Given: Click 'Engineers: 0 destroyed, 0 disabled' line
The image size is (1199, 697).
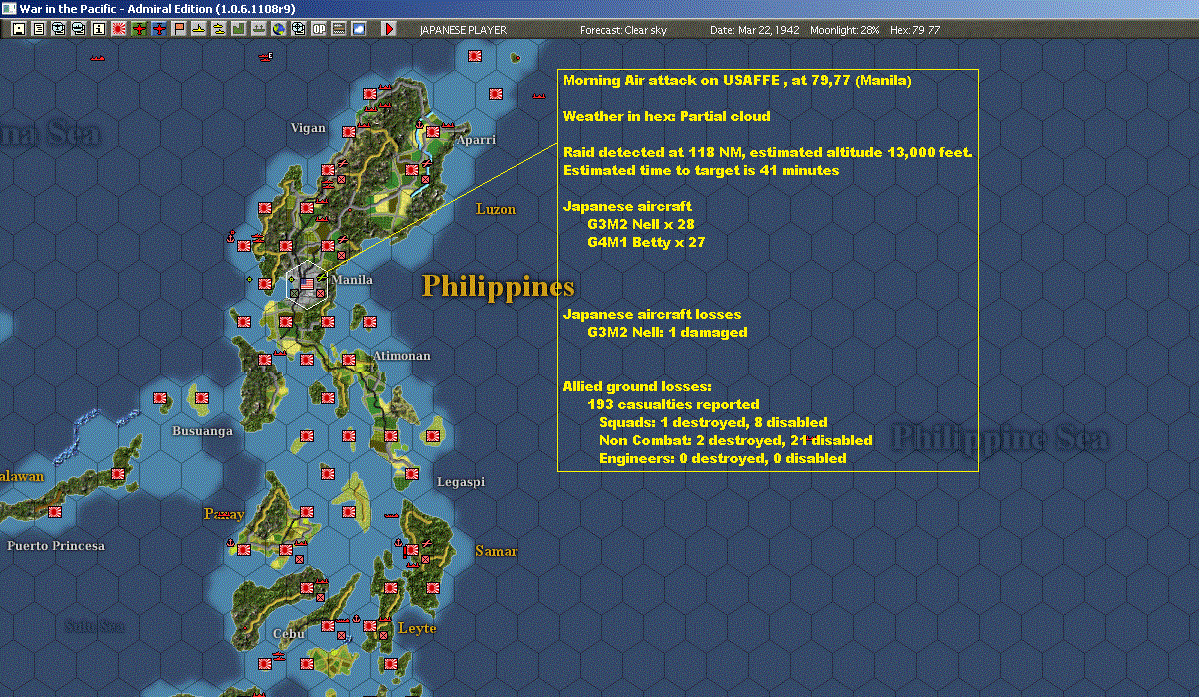Looking at the screenshot, I should (723, 459).
